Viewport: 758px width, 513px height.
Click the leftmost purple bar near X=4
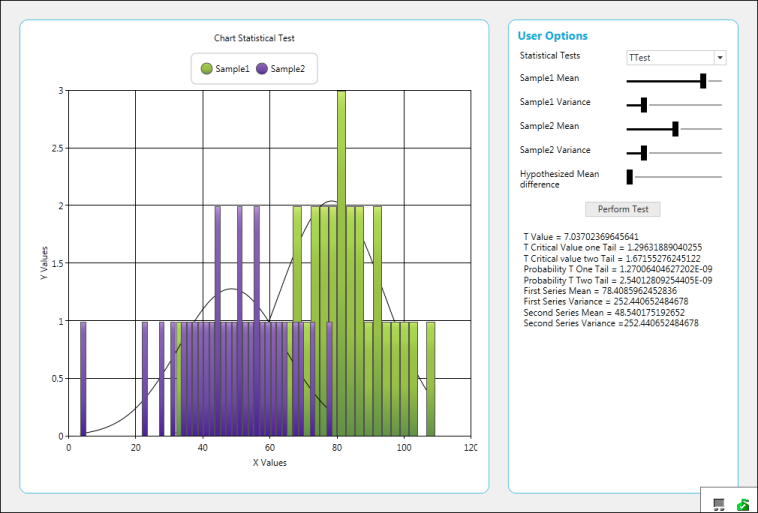click(x=83, y=378)
